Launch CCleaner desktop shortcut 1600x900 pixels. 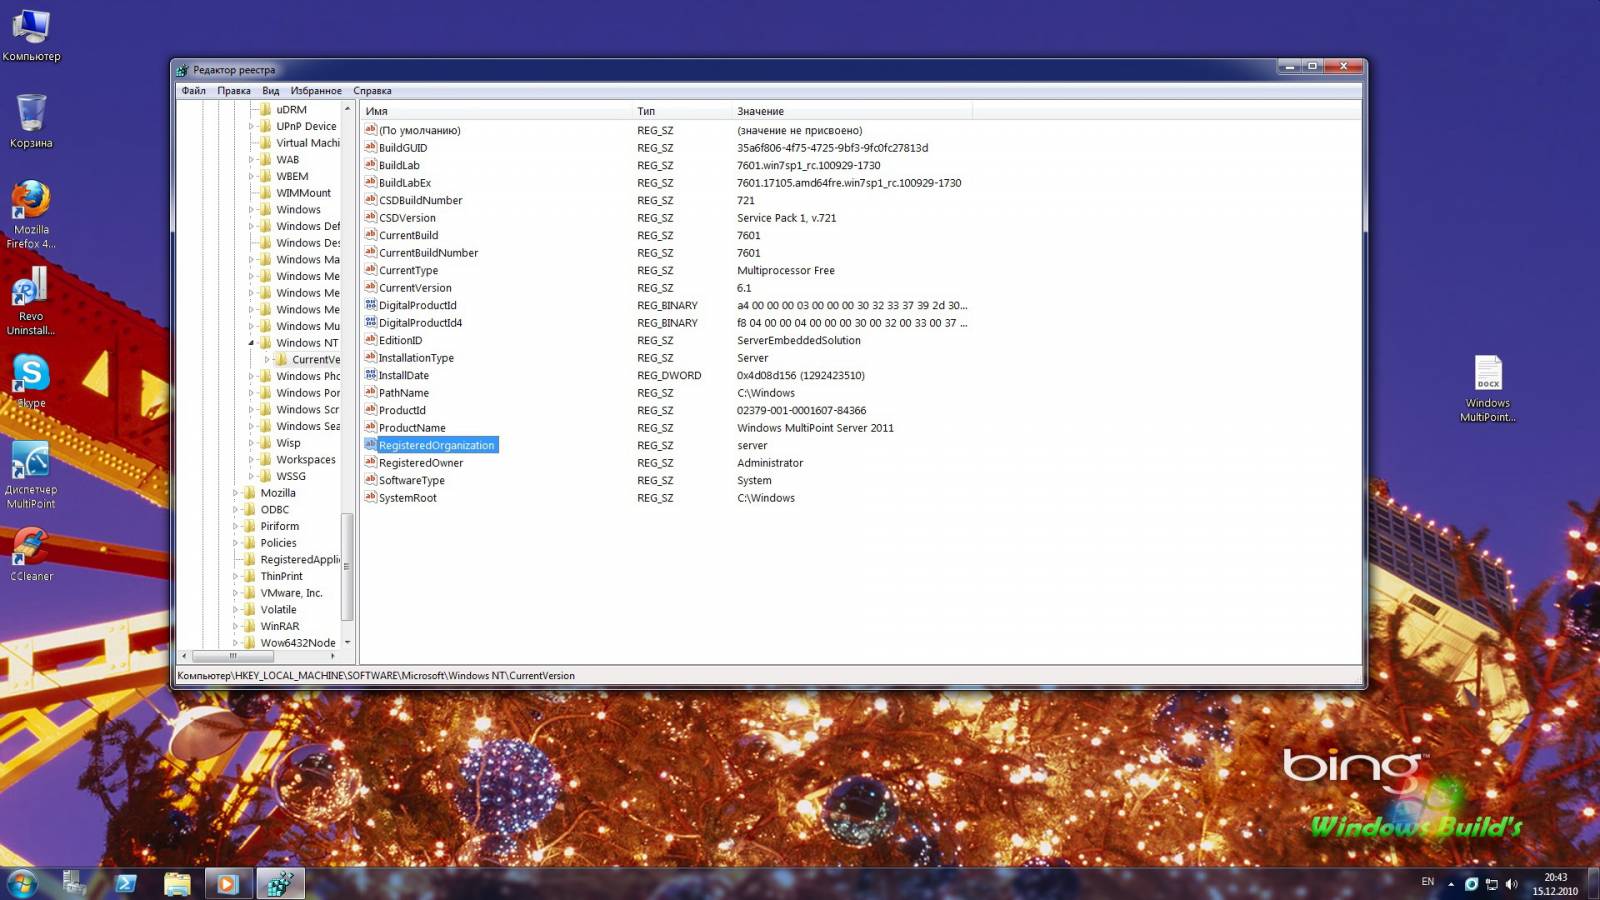pos(31,553)
